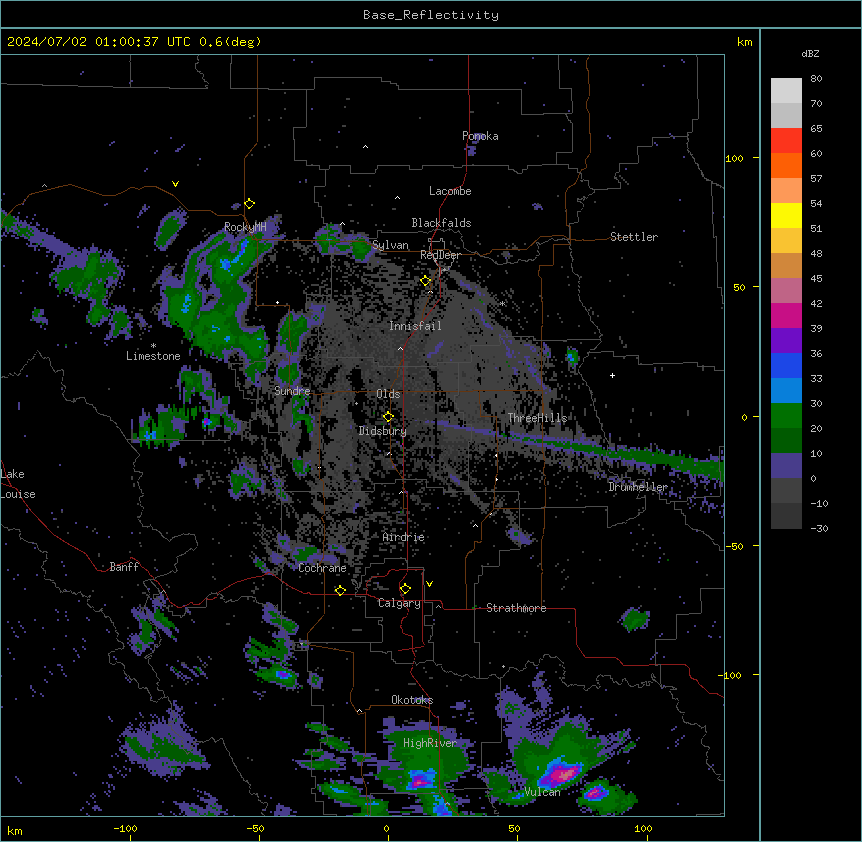Select the purple 39-36 dBZ legend swatch

pos(786,341)
